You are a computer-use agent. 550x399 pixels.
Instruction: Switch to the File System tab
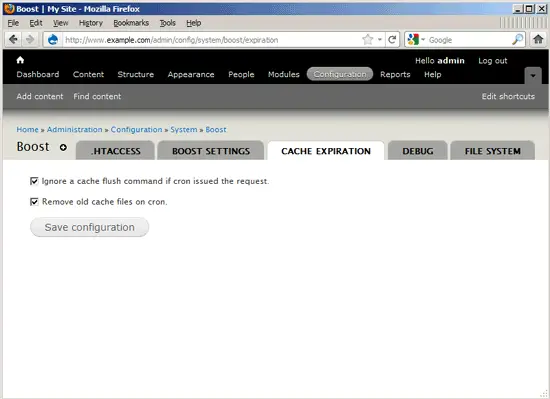tap(492, 151)
